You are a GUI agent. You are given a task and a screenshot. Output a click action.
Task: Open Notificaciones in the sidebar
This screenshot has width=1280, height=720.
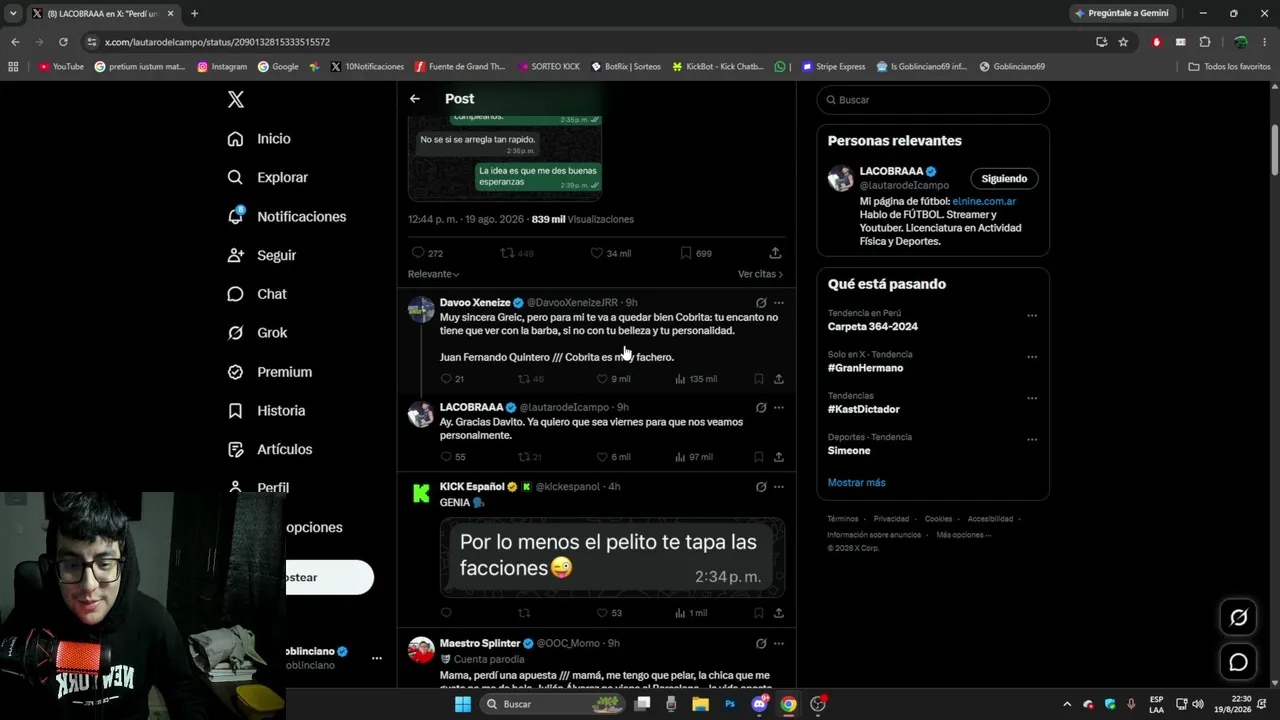point(286,217)
